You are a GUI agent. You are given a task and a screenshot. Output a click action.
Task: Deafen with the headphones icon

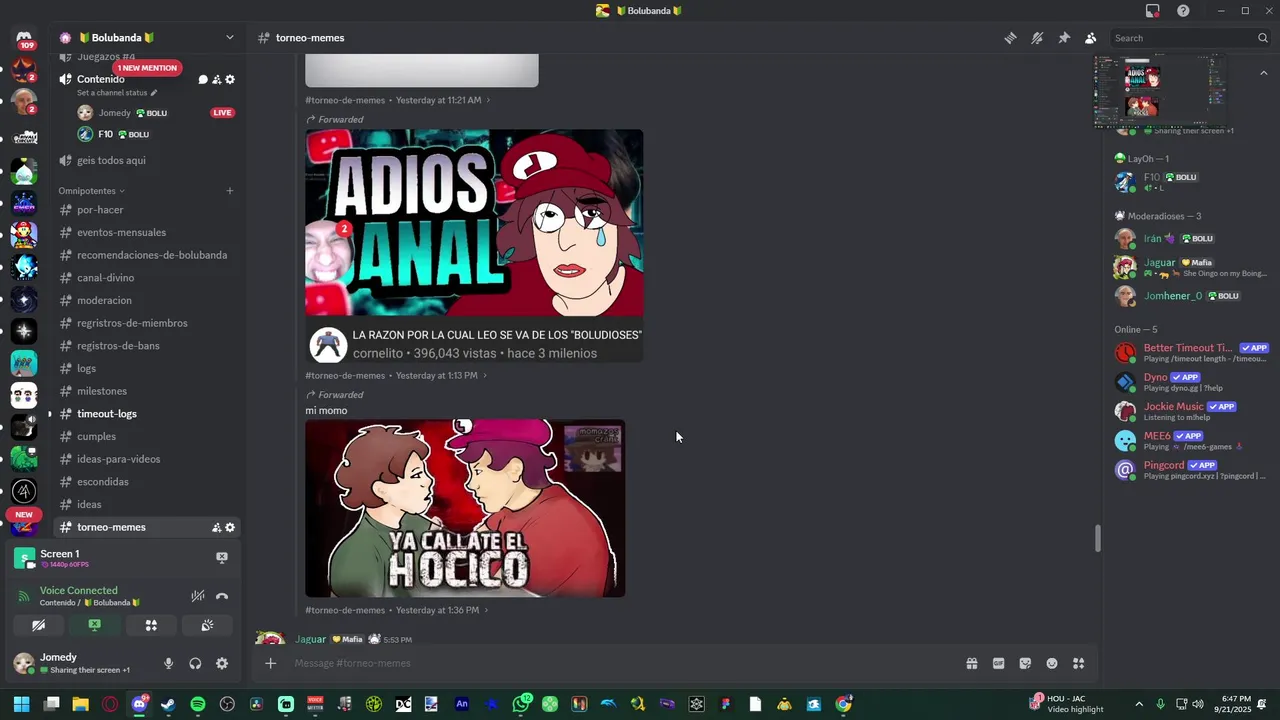(195, 663)
